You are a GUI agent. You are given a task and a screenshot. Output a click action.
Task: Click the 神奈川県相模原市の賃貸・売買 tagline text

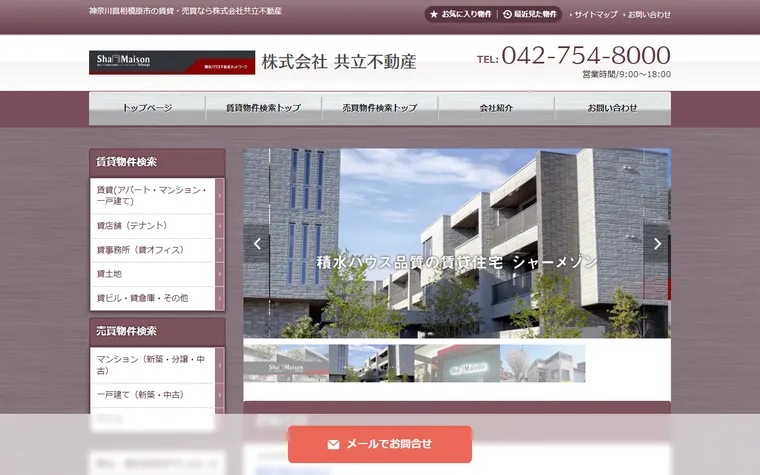(x=186, y=11)
